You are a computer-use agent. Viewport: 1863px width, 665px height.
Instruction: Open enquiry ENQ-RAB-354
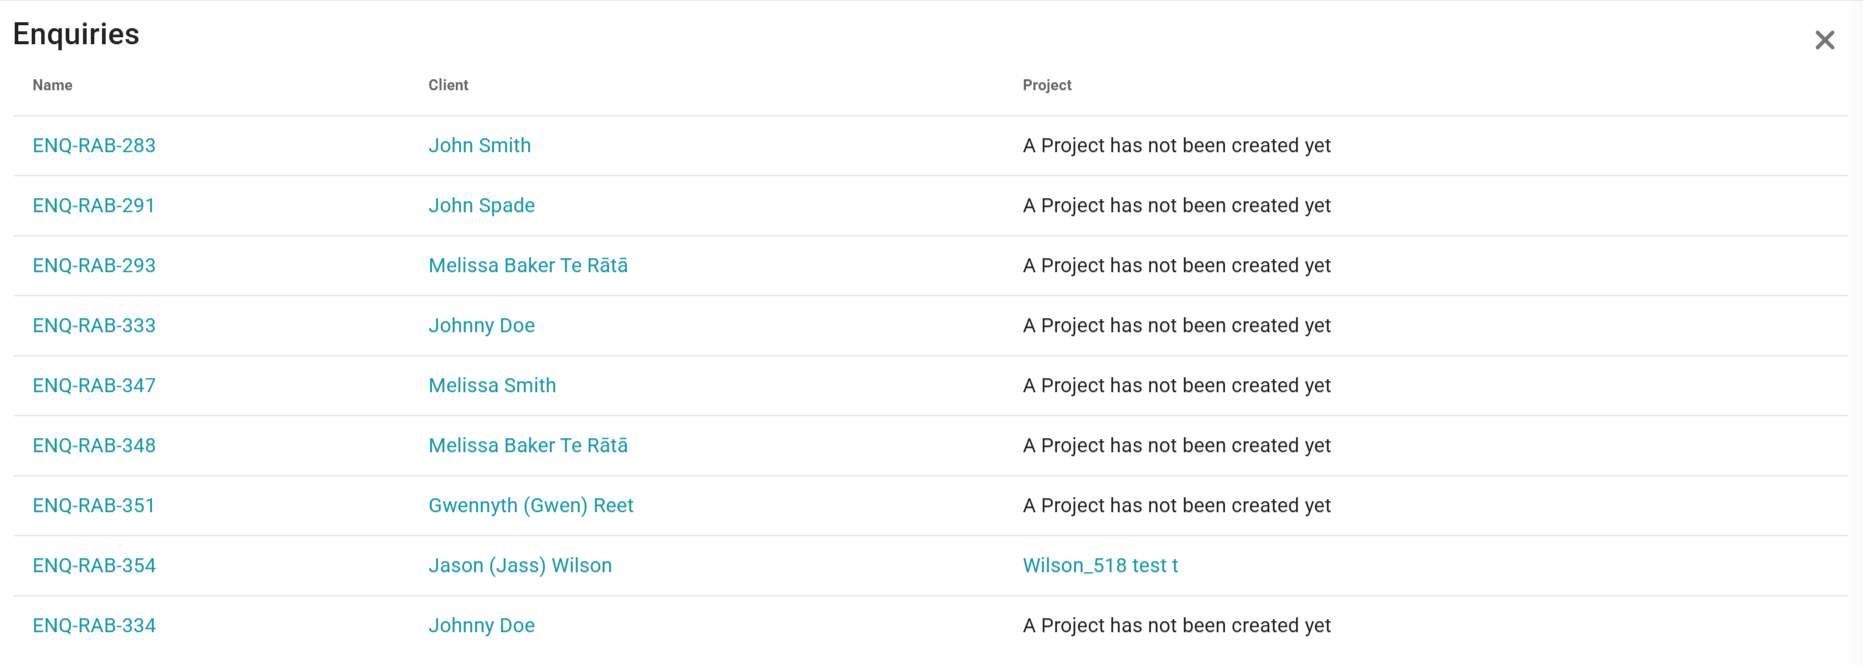(94, 566)
